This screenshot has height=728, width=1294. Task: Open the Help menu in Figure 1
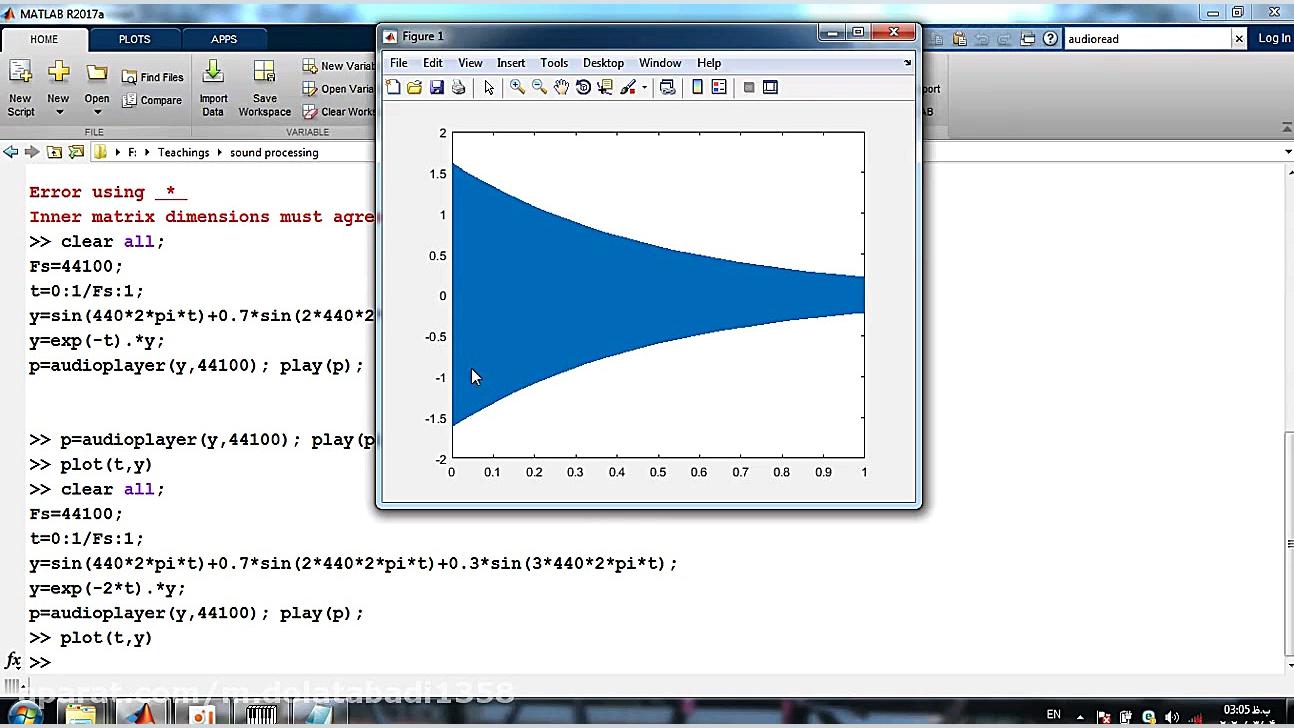(709, 63)
